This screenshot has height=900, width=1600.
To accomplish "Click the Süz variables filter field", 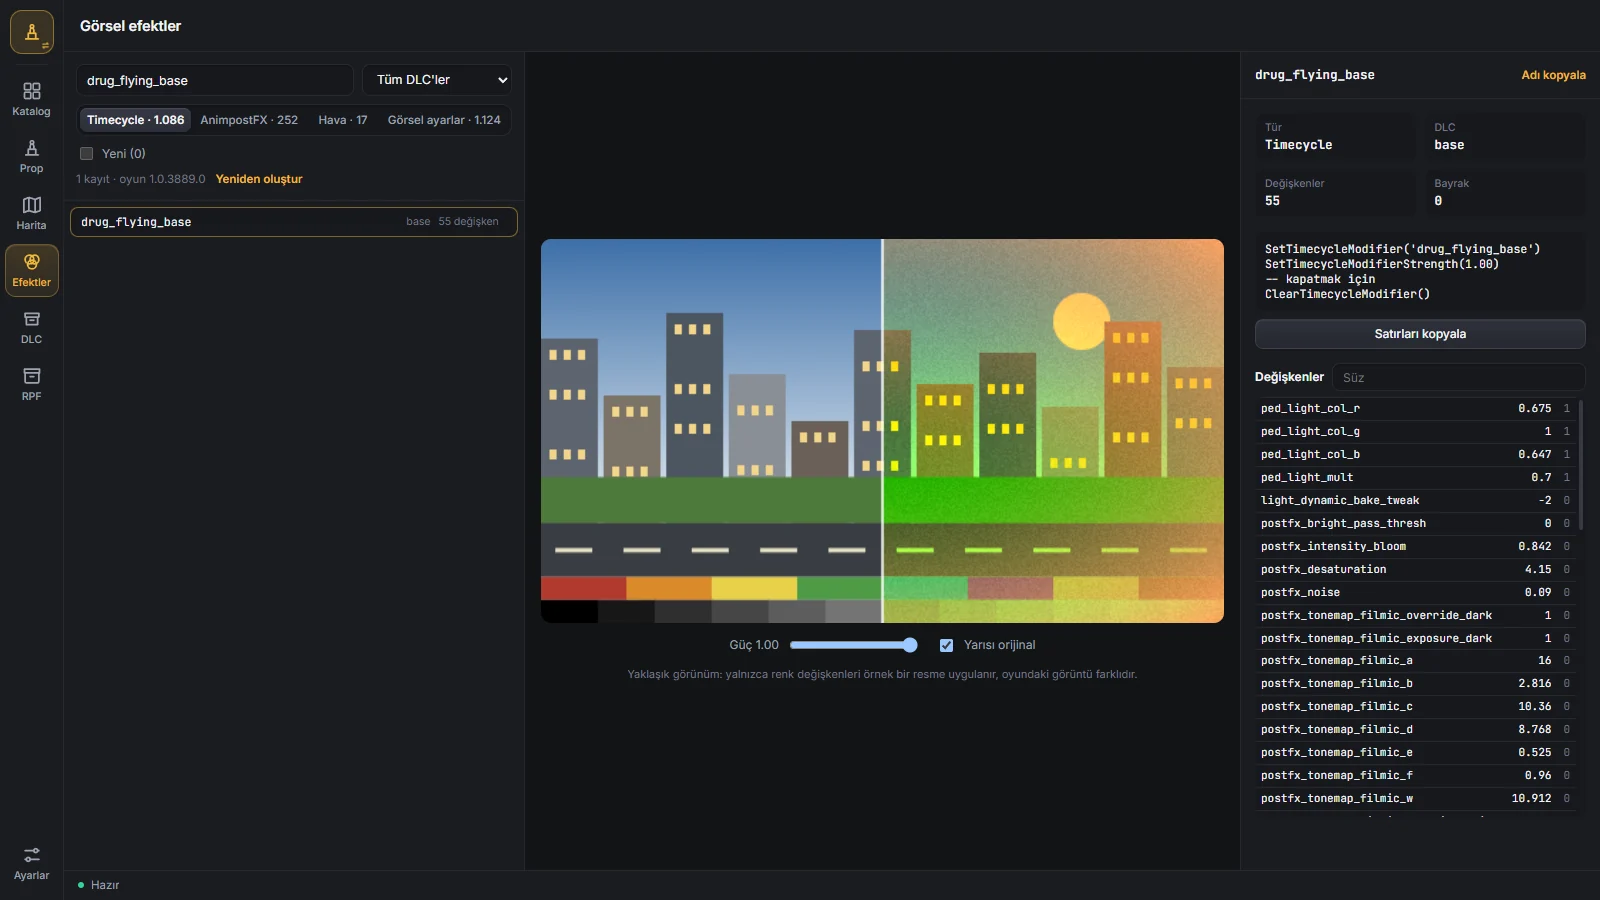I will coord(1459,377).
